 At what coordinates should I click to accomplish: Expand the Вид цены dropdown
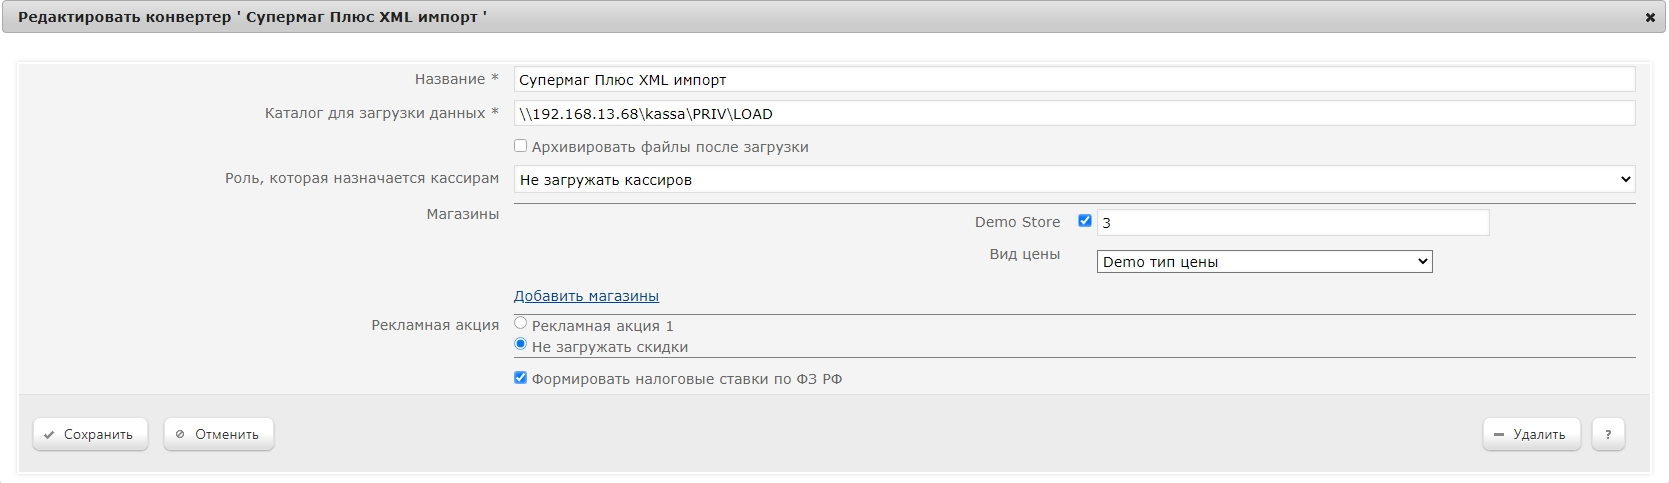1264,262
